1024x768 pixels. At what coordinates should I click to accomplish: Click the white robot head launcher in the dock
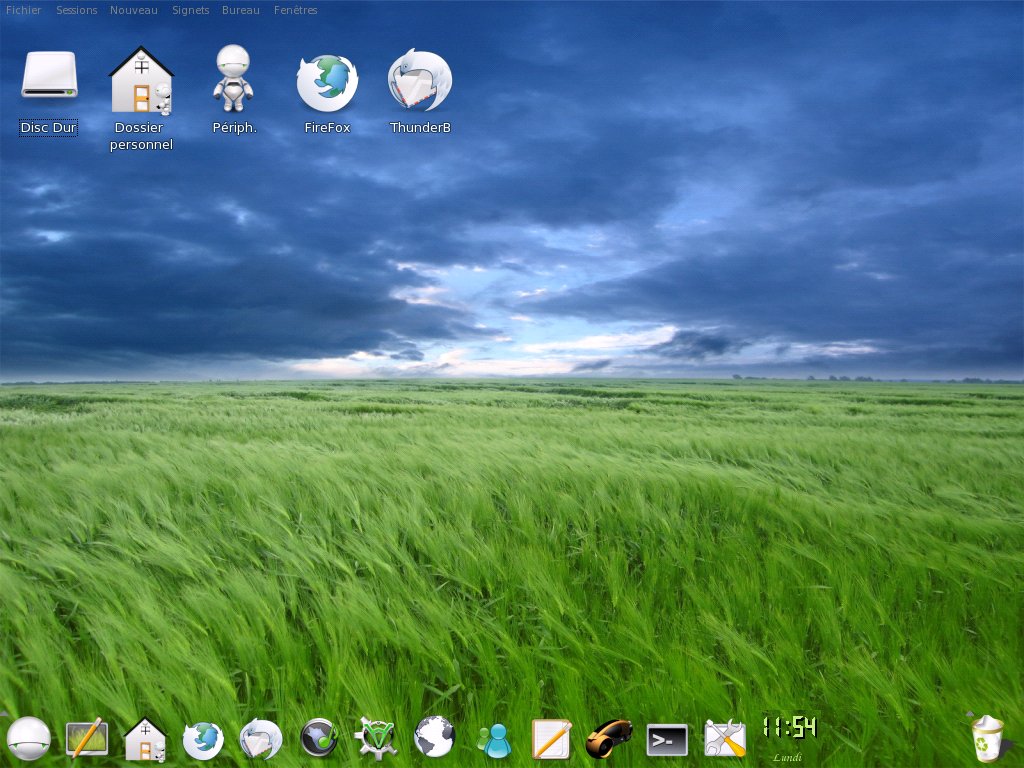29,739
